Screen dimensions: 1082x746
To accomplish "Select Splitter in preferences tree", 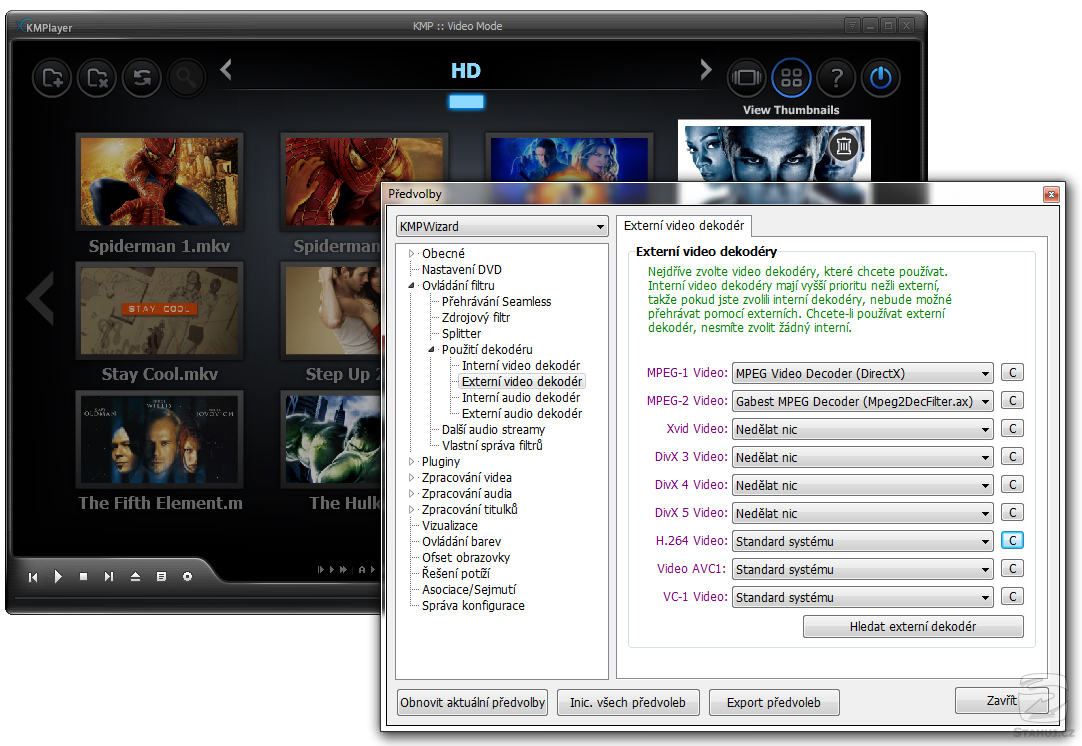I will click(462, 333).
